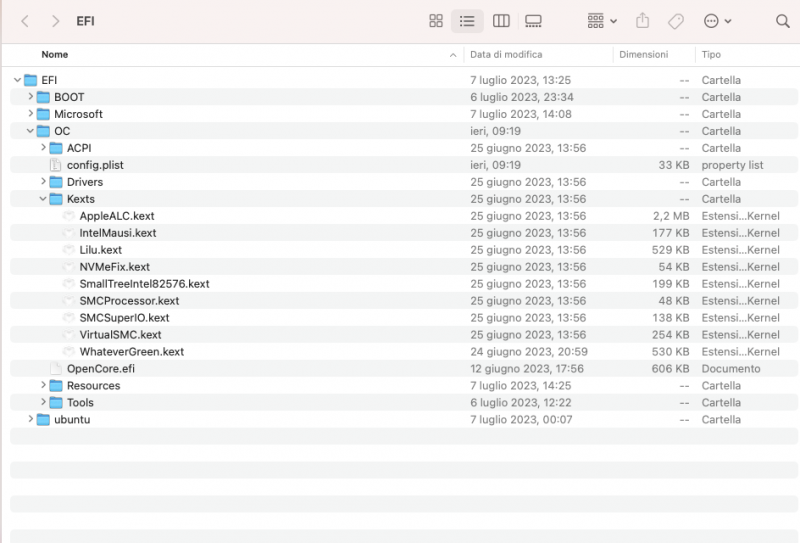Open the group-by options dropdown
The height and width of the screenshot is (543, 800).
[x=602, y=21]
